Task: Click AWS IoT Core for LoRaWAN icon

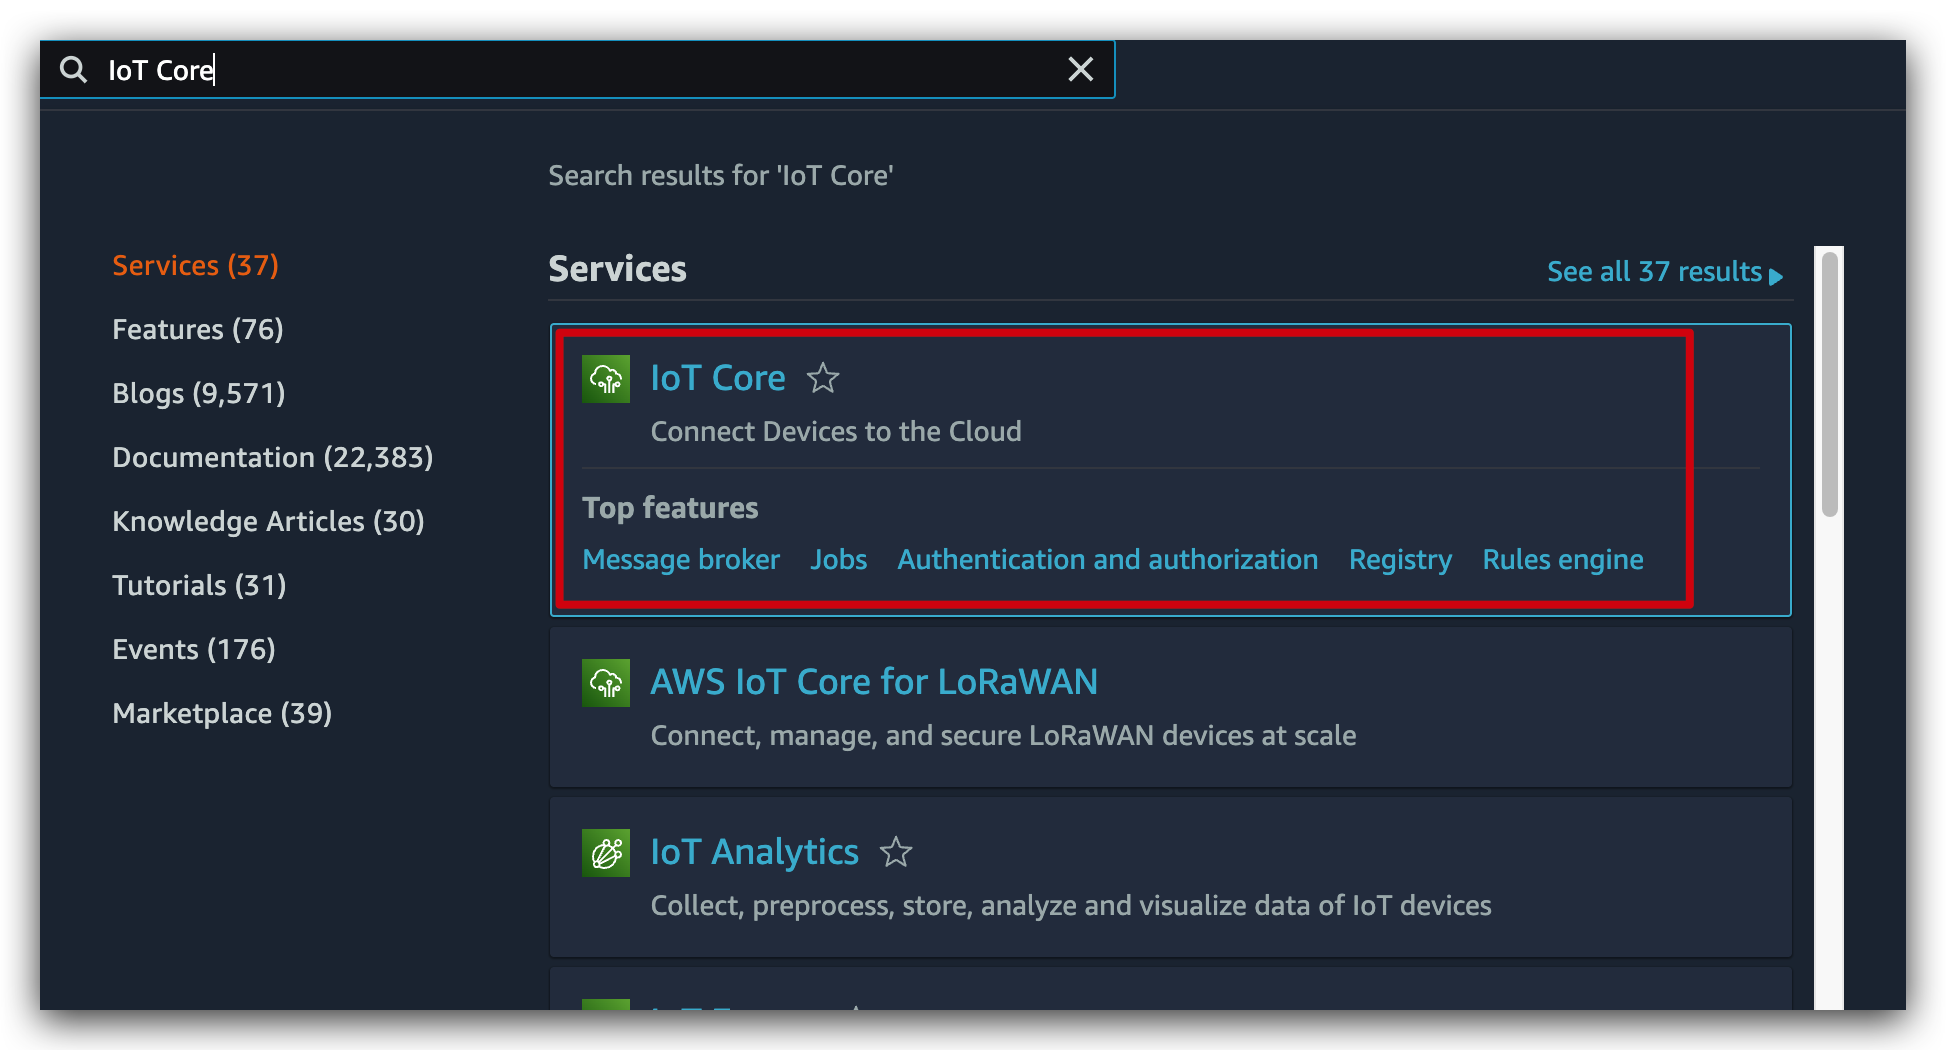Action: point(606,683)
